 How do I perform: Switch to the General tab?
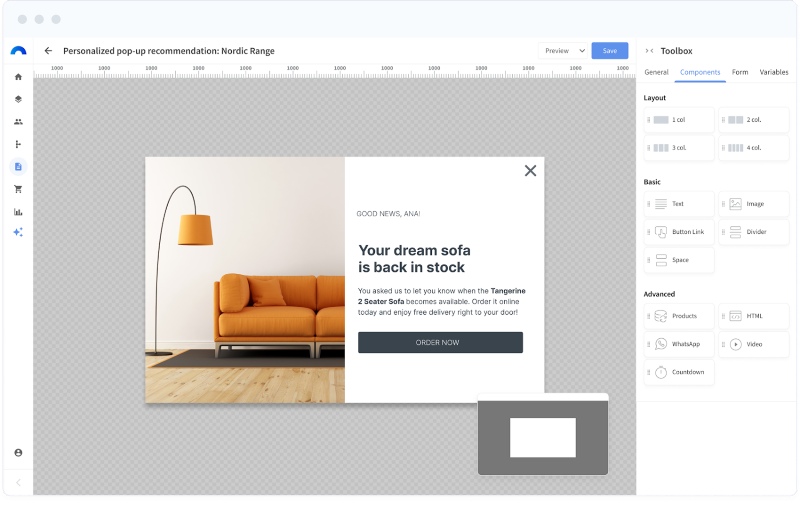coord(656,72)
